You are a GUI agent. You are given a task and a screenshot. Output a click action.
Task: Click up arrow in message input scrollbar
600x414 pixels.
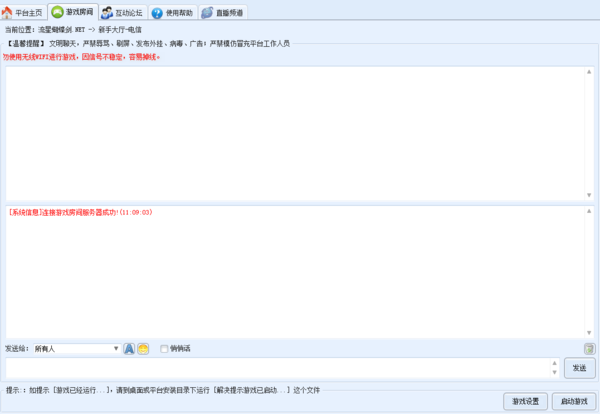(x=554, y=363)
